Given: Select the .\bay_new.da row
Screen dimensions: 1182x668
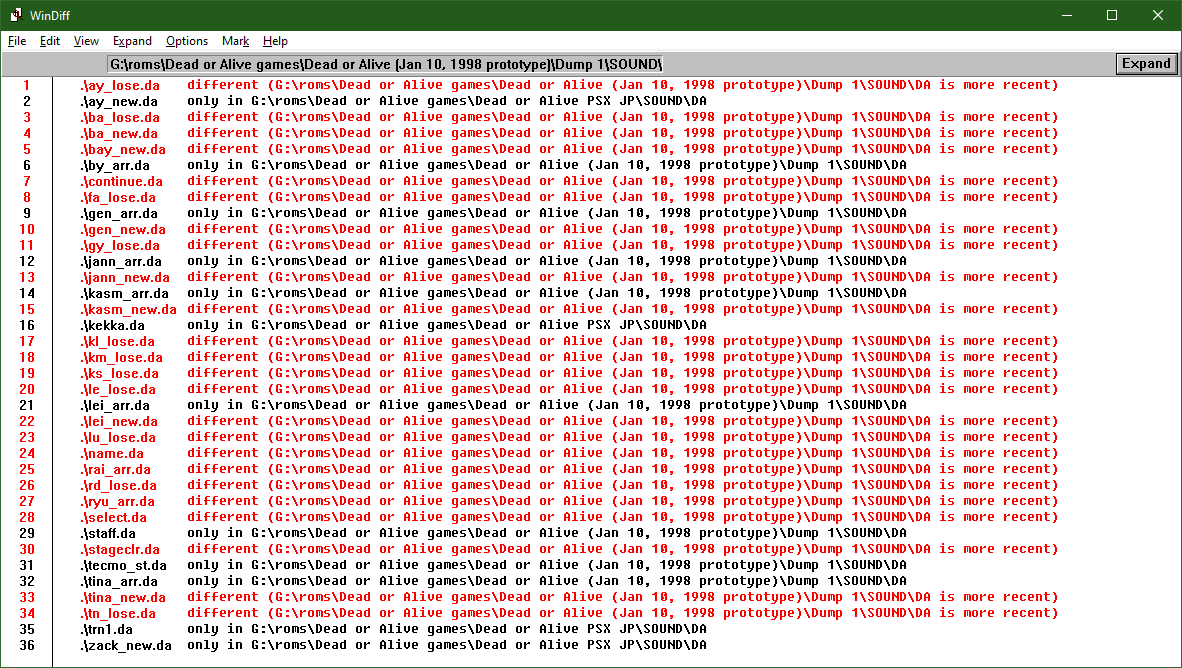Looking at the screenshot, I should 569,149.
